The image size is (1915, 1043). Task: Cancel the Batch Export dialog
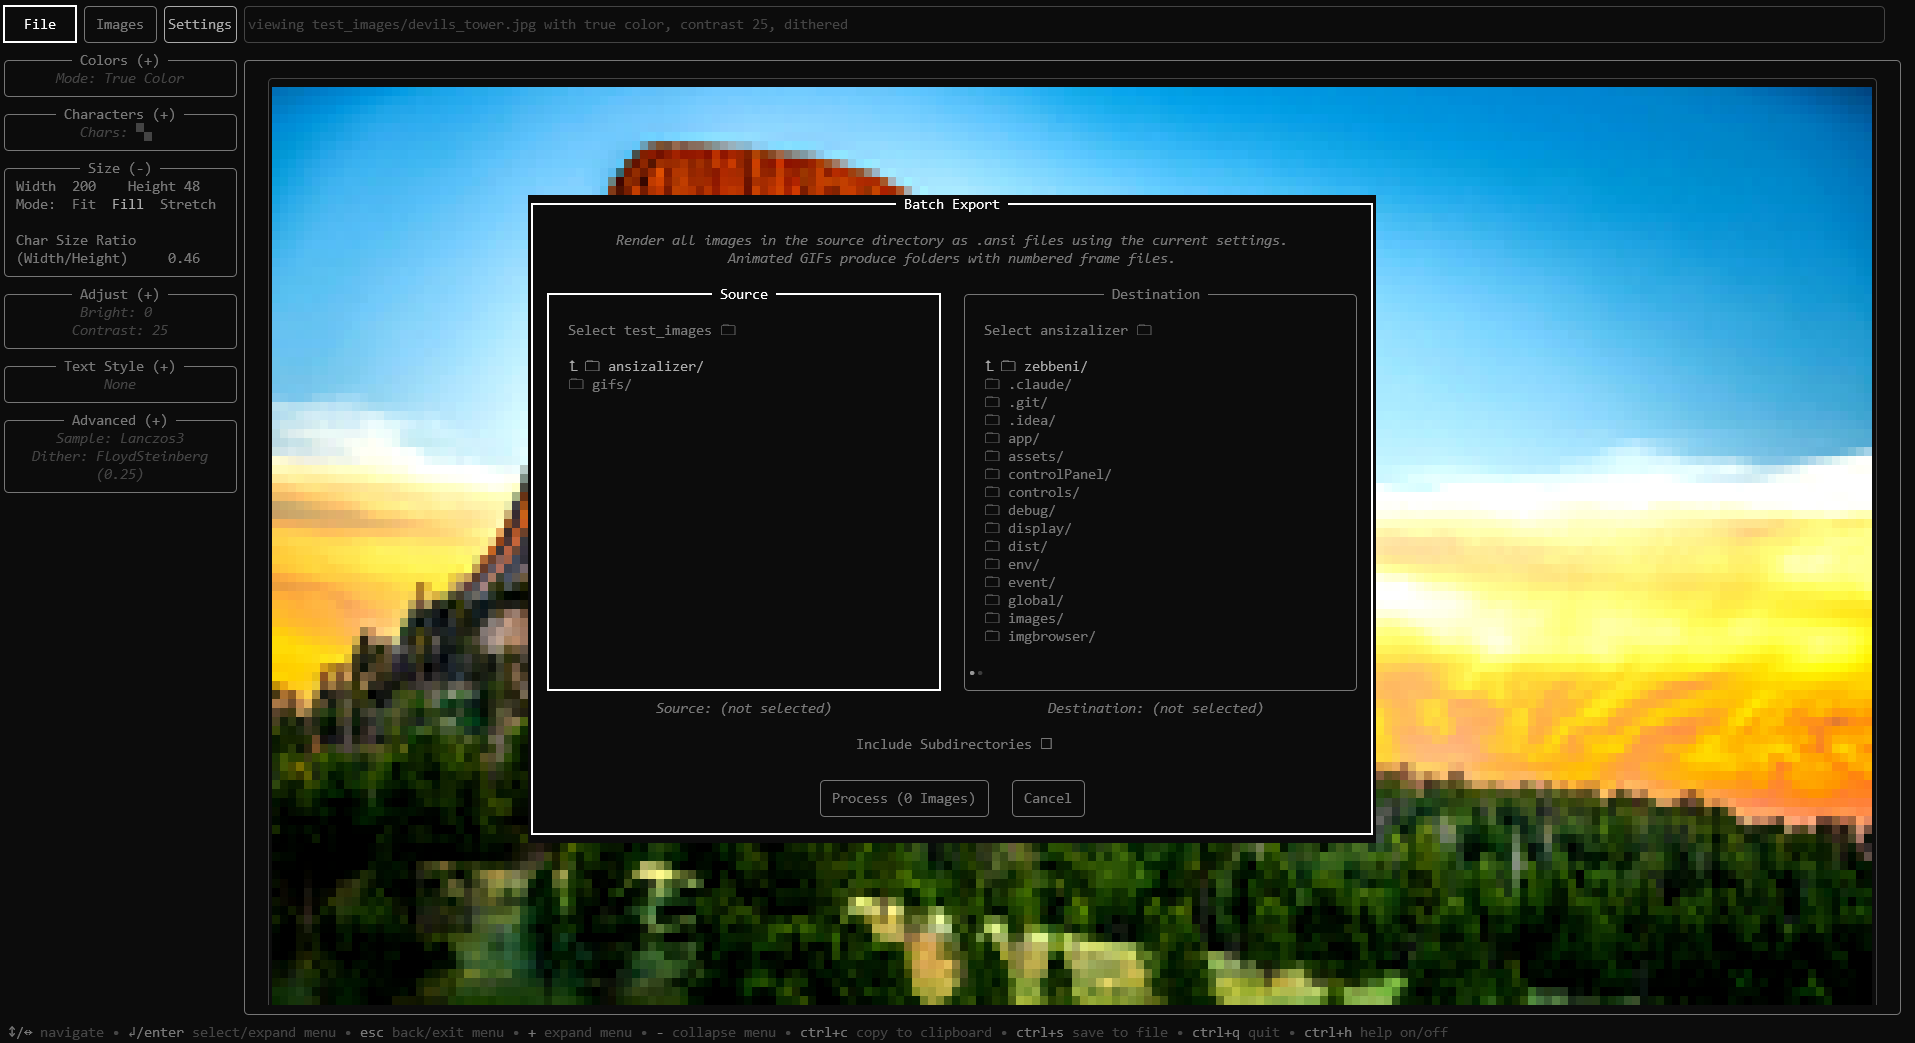pyautogui.click(x=1048, y=798)
